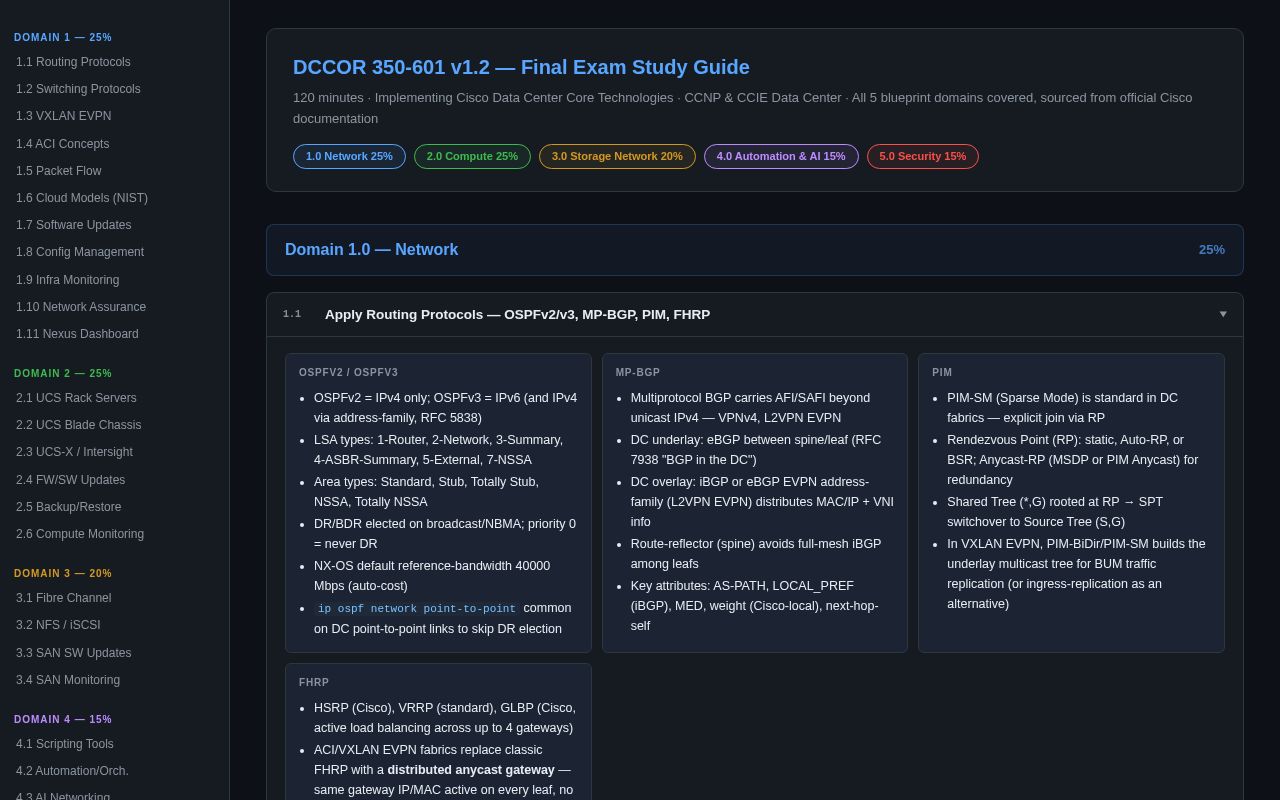Click the Domain 1.0 — Network header
The image size is (1280, 800).
[755, 250]
